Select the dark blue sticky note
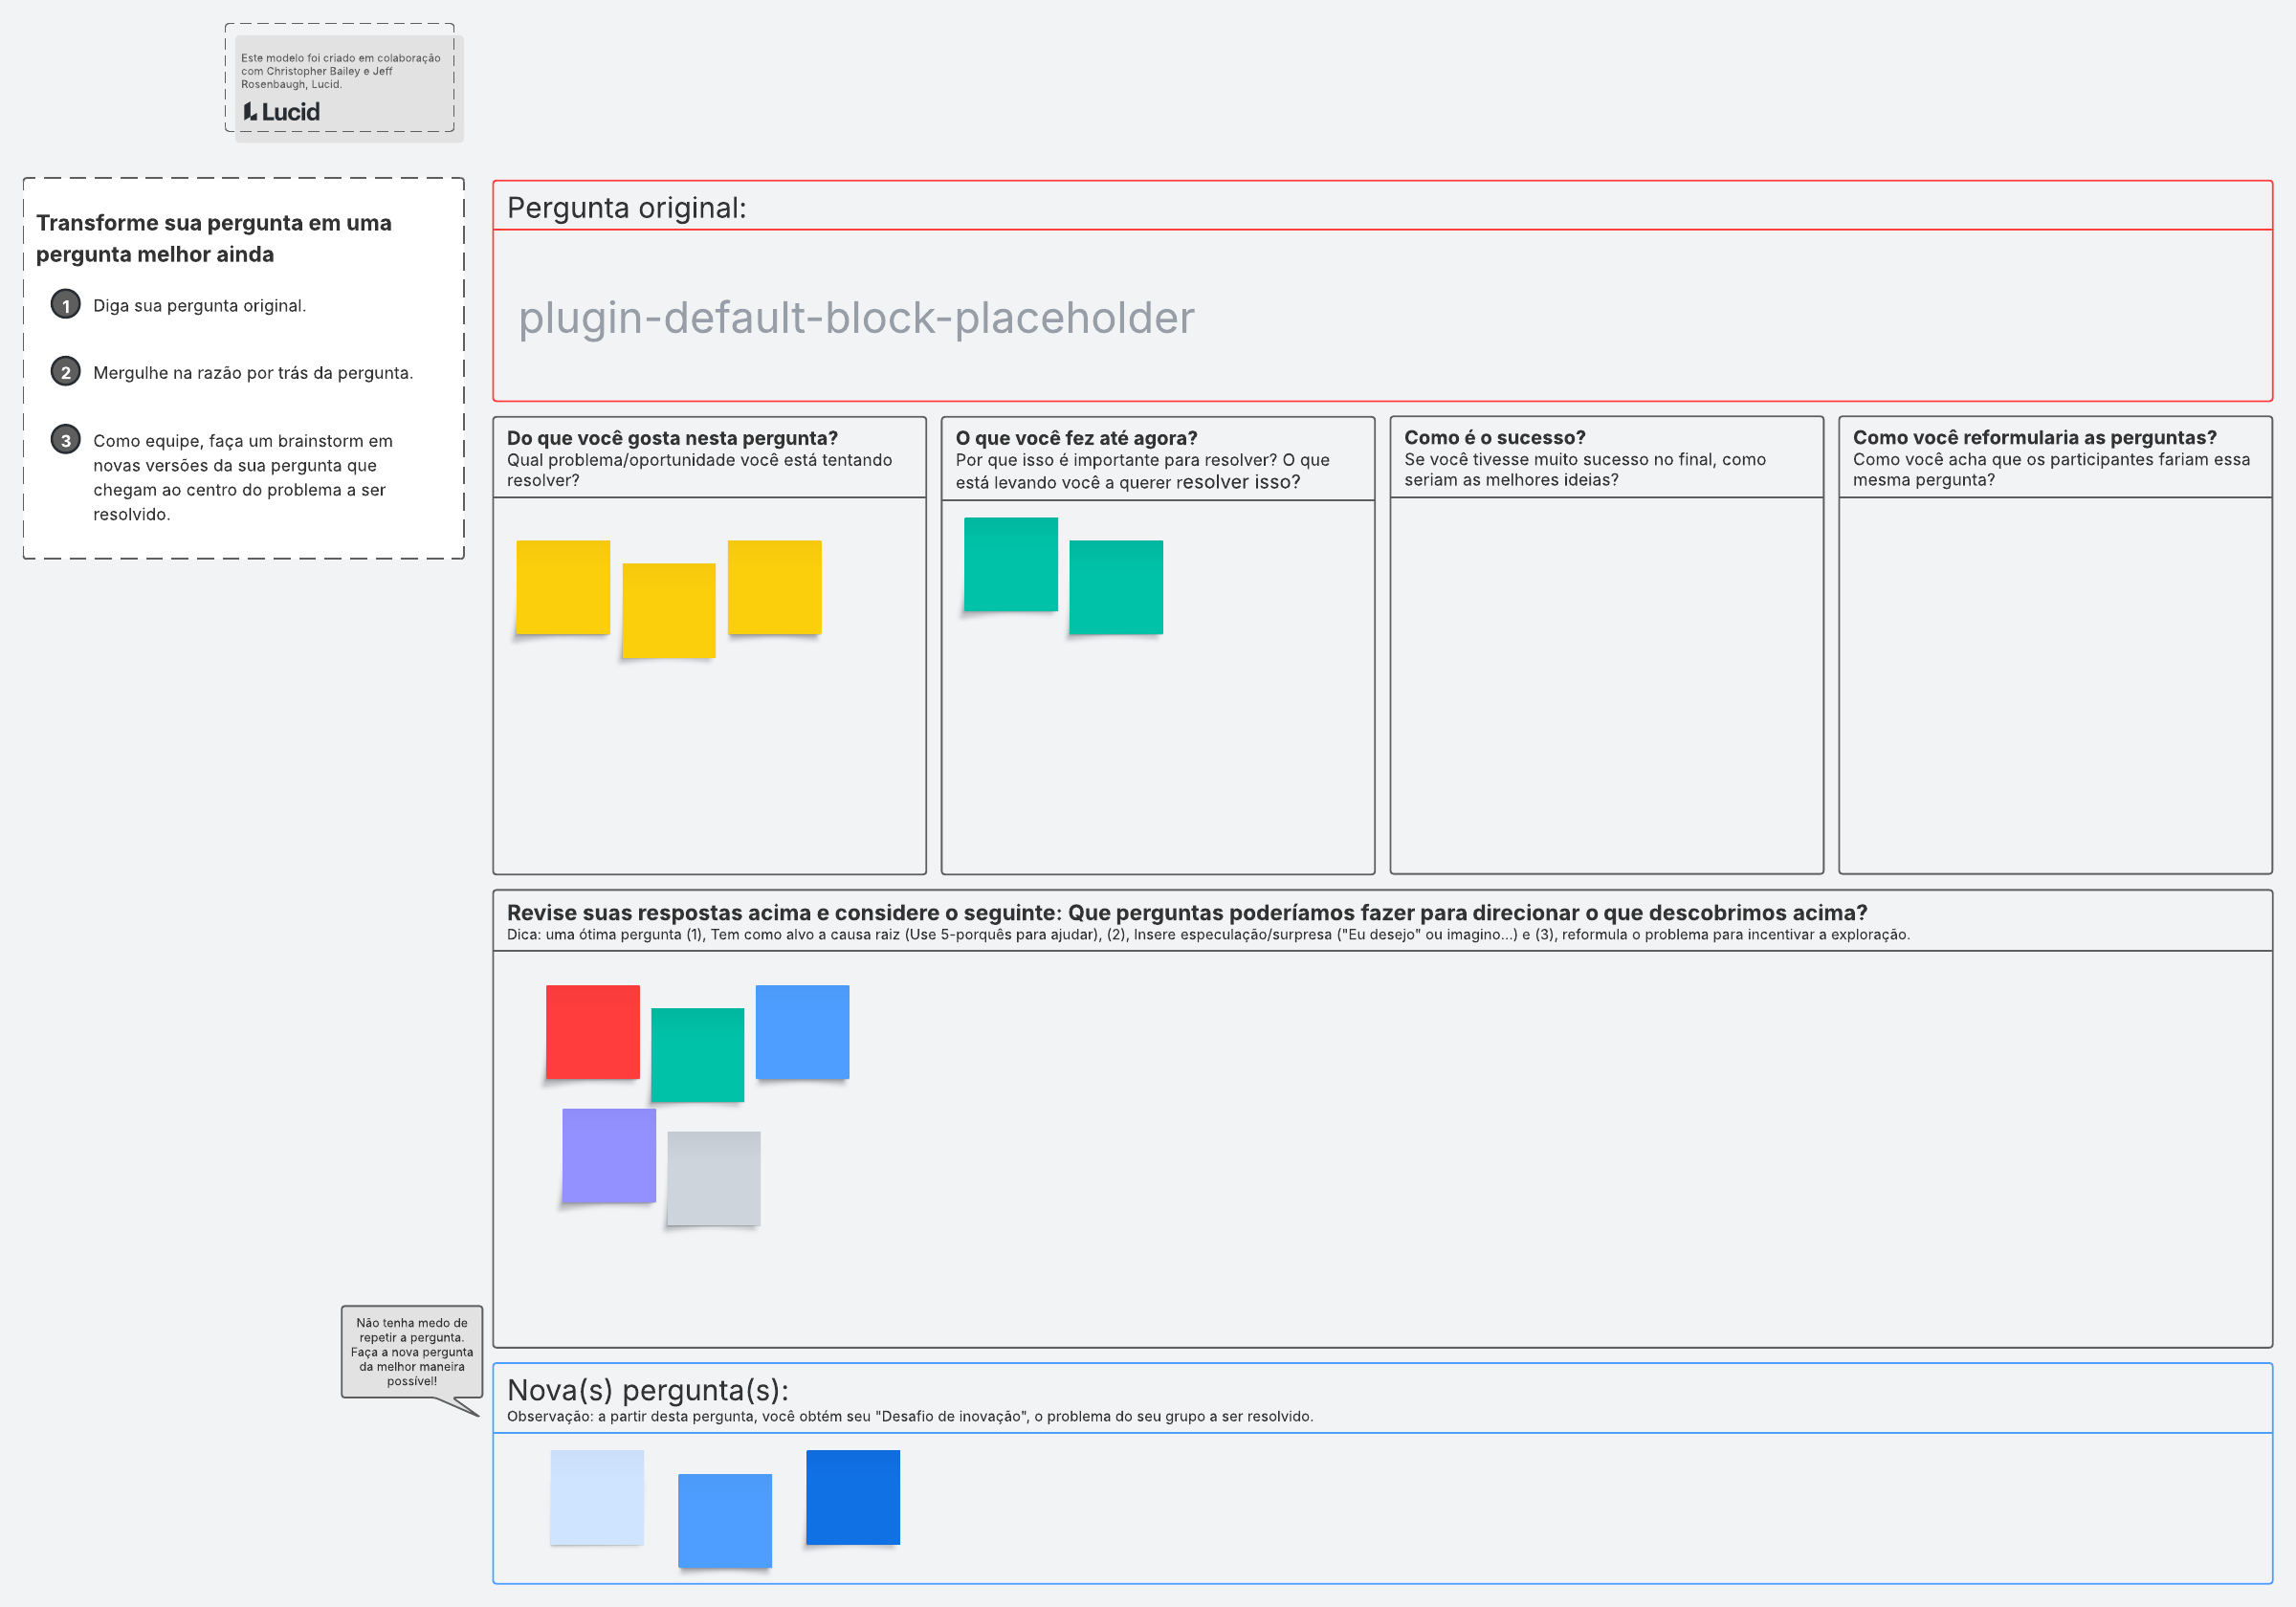 point(852,1496)
